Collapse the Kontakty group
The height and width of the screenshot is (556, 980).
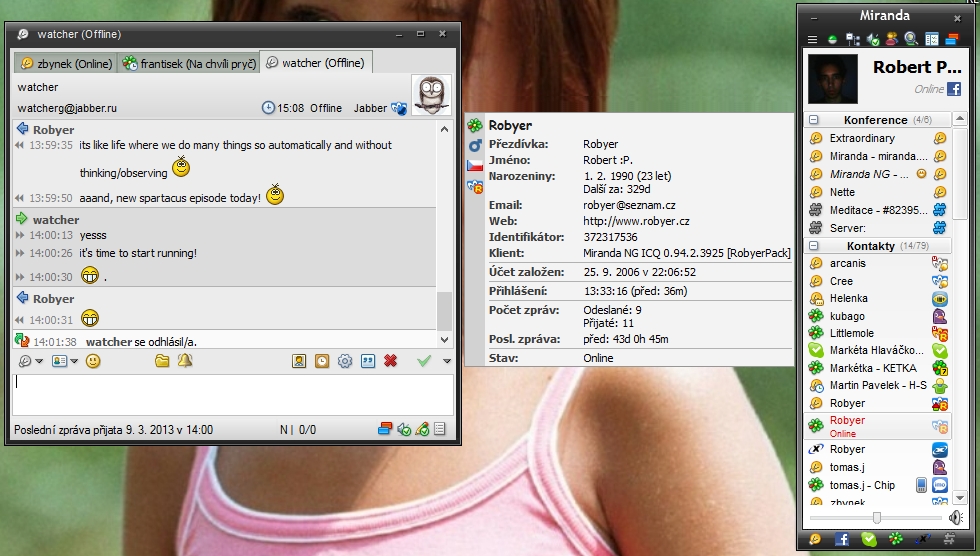click(x=814, y=245)
